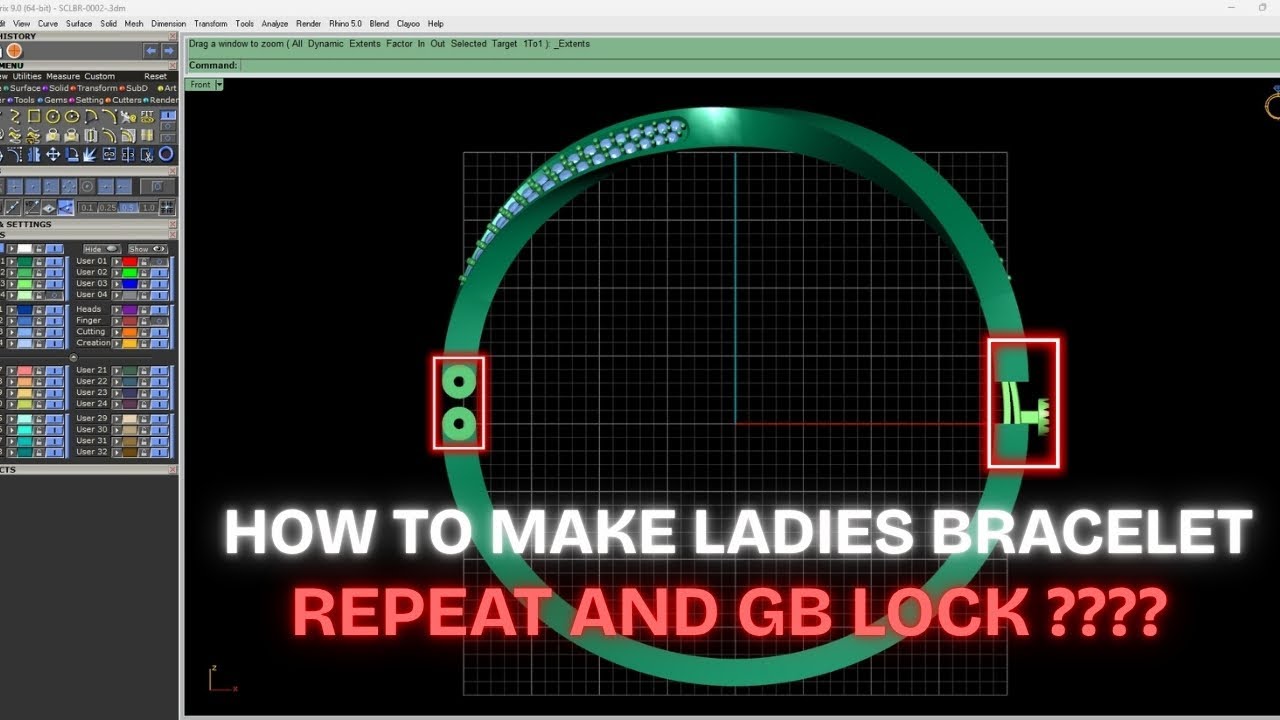
Task: Click the yellow bar pair icon
Action: click(x=147, y=135)
